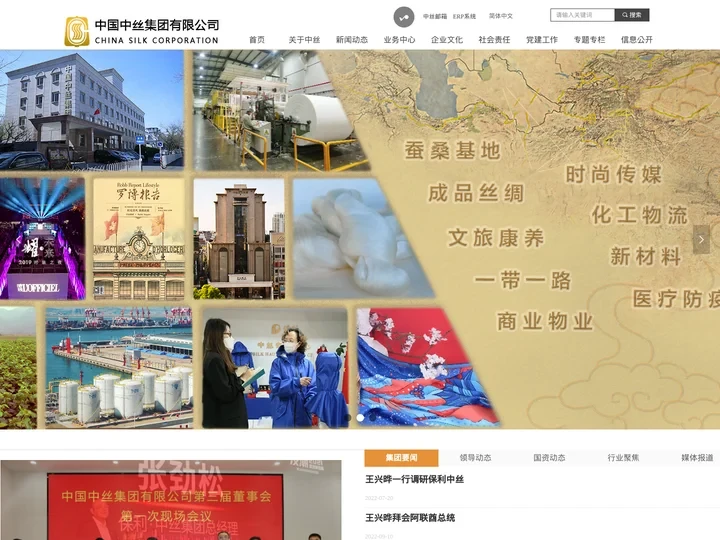Viewport: 720px width, 540px height.
Task: Open the article 王兴晔一行调研保利中丝
Action: [x=414, y=480]
